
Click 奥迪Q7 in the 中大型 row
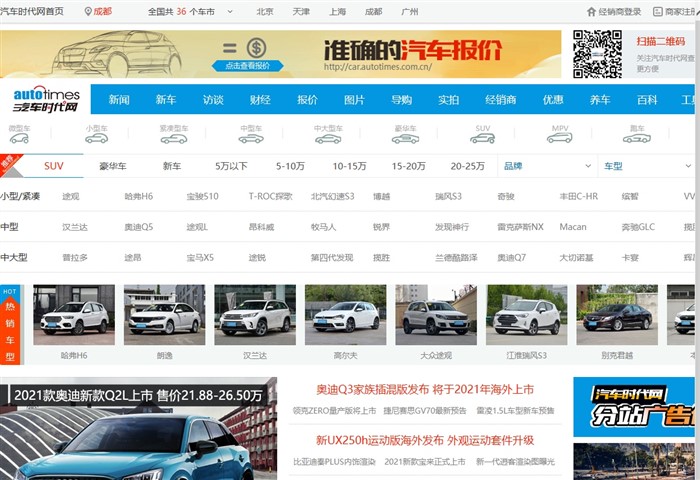[x=512, y=258]
